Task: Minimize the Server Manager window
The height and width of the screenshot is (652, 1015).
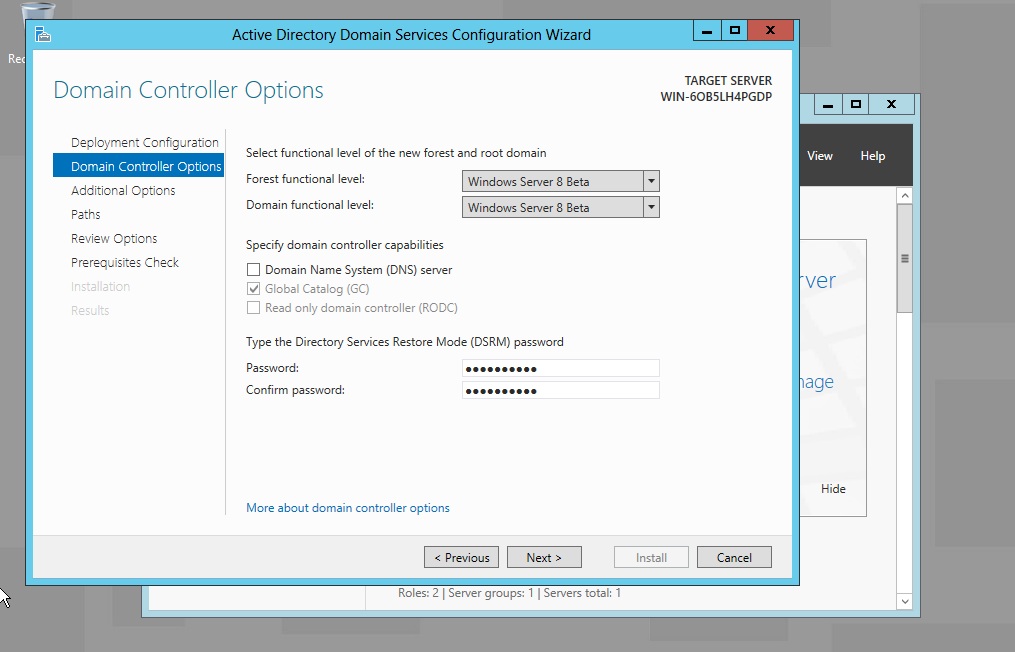Action: pyautogui.click(x=828, y=104)
